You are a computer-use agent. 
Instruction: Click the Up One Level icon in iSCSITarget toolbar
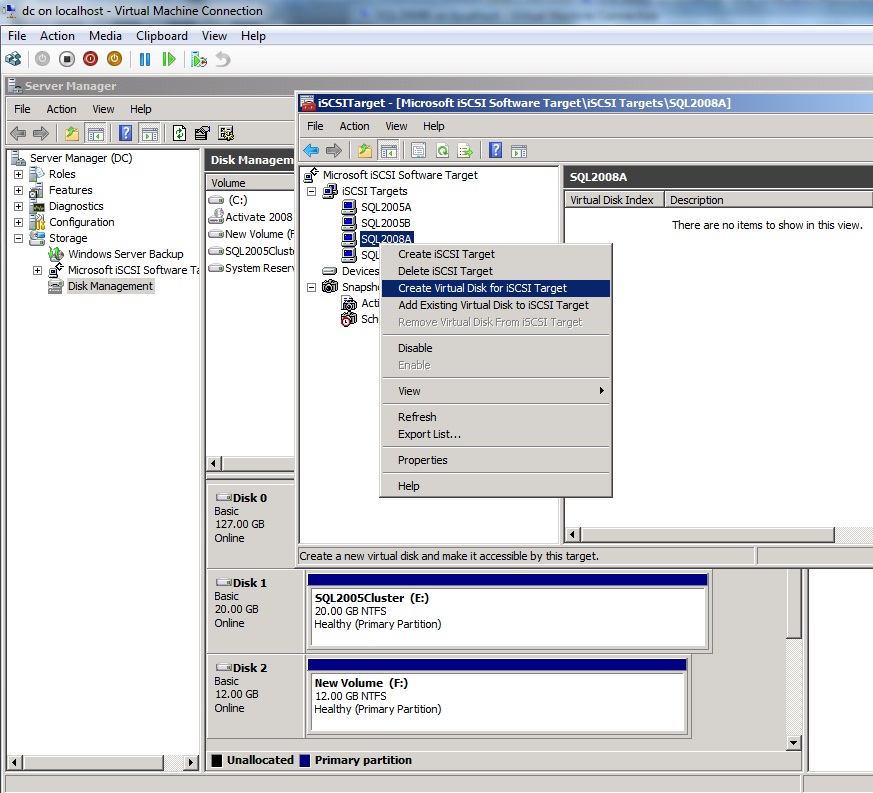click(x=365, y=150)
